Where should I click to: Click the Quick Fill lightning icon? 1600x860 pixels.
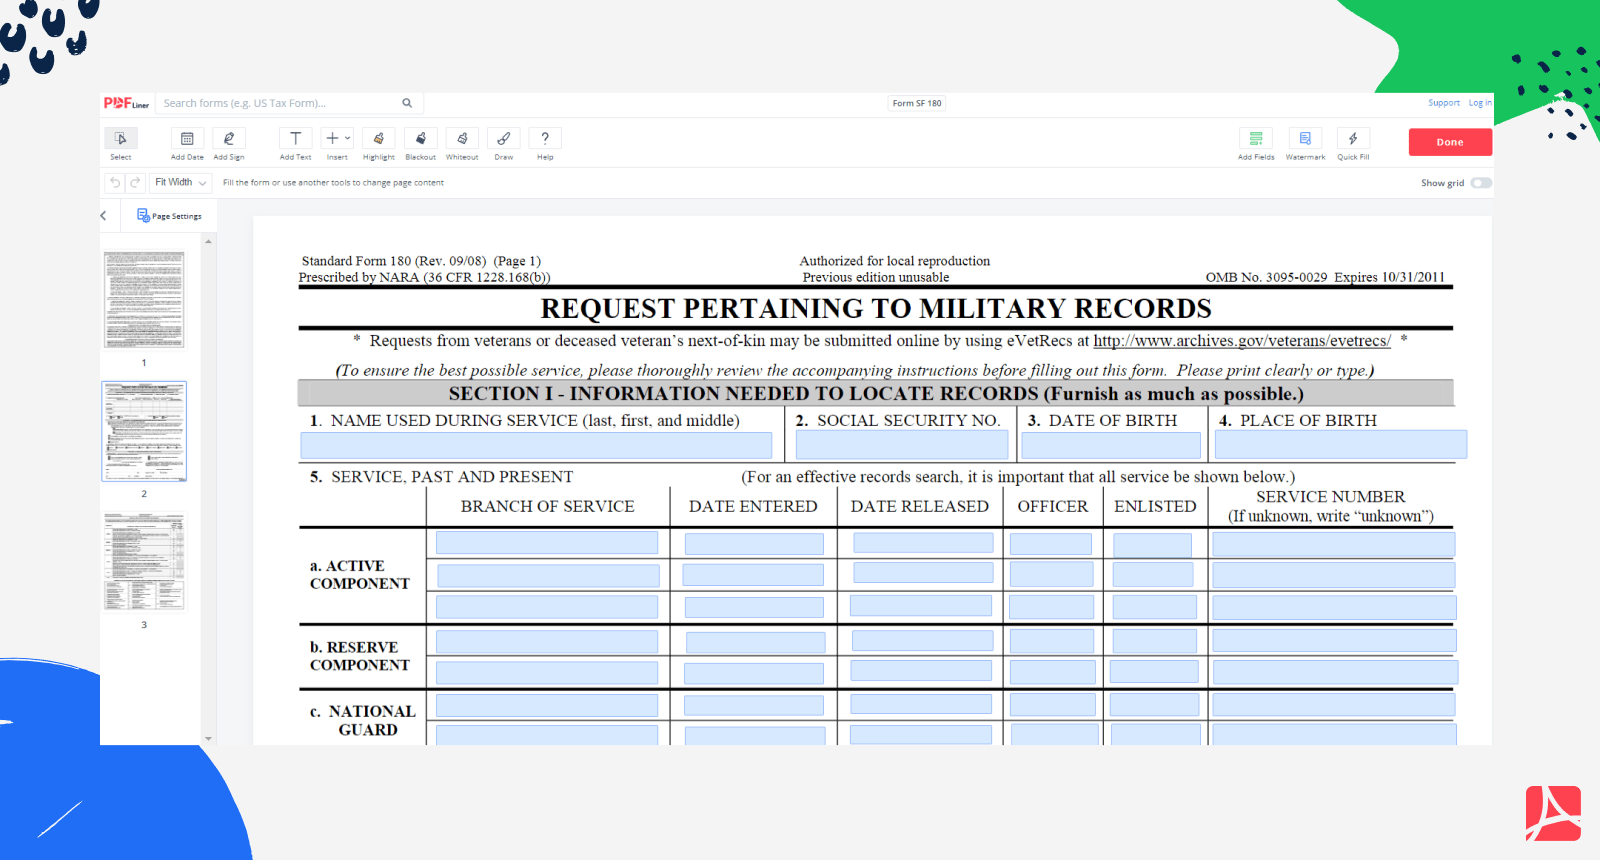pyautogui.click(x=1353, y=139)
